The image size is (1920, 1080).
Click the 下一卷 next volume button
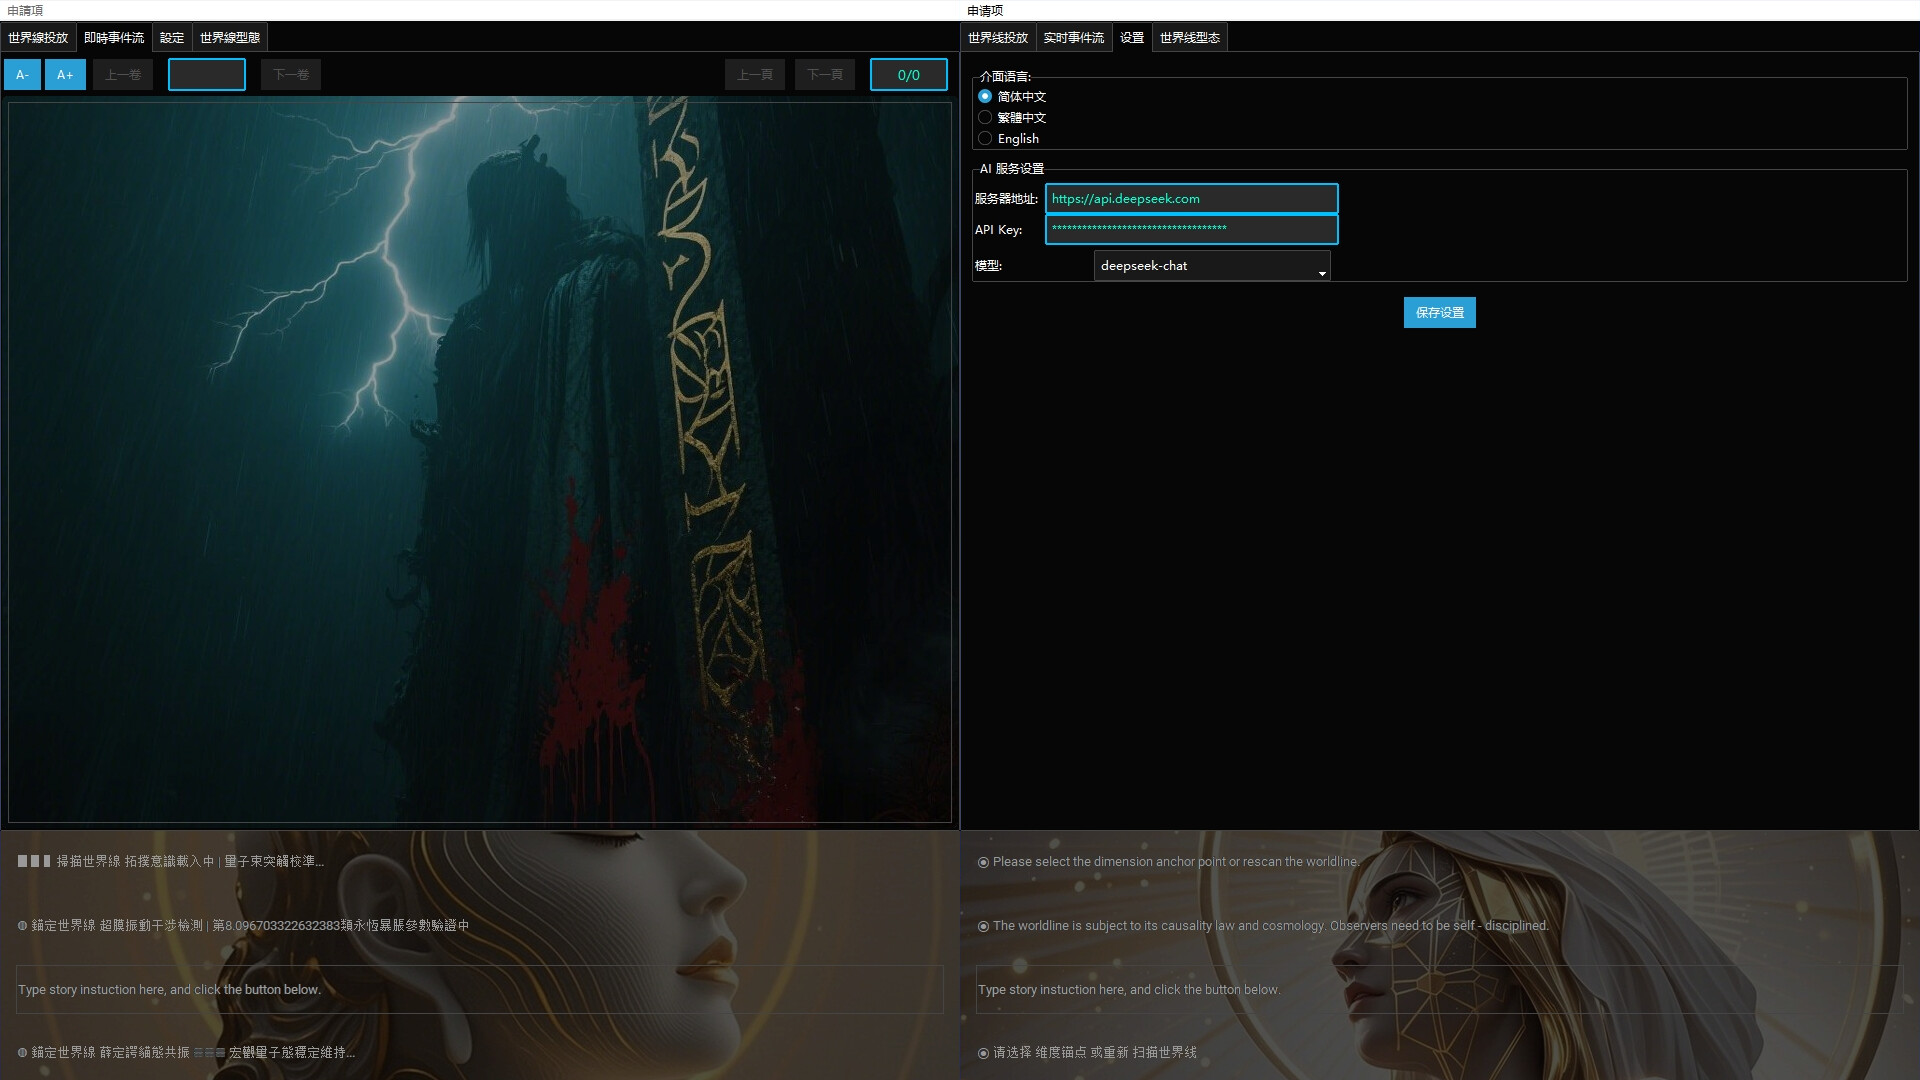[x=291, y=75]
